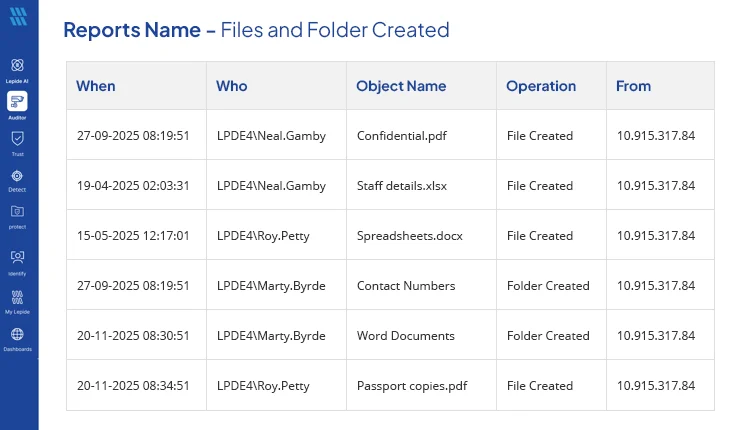
Task: Open the Trust shield icon
Action: tap(17, 139)
